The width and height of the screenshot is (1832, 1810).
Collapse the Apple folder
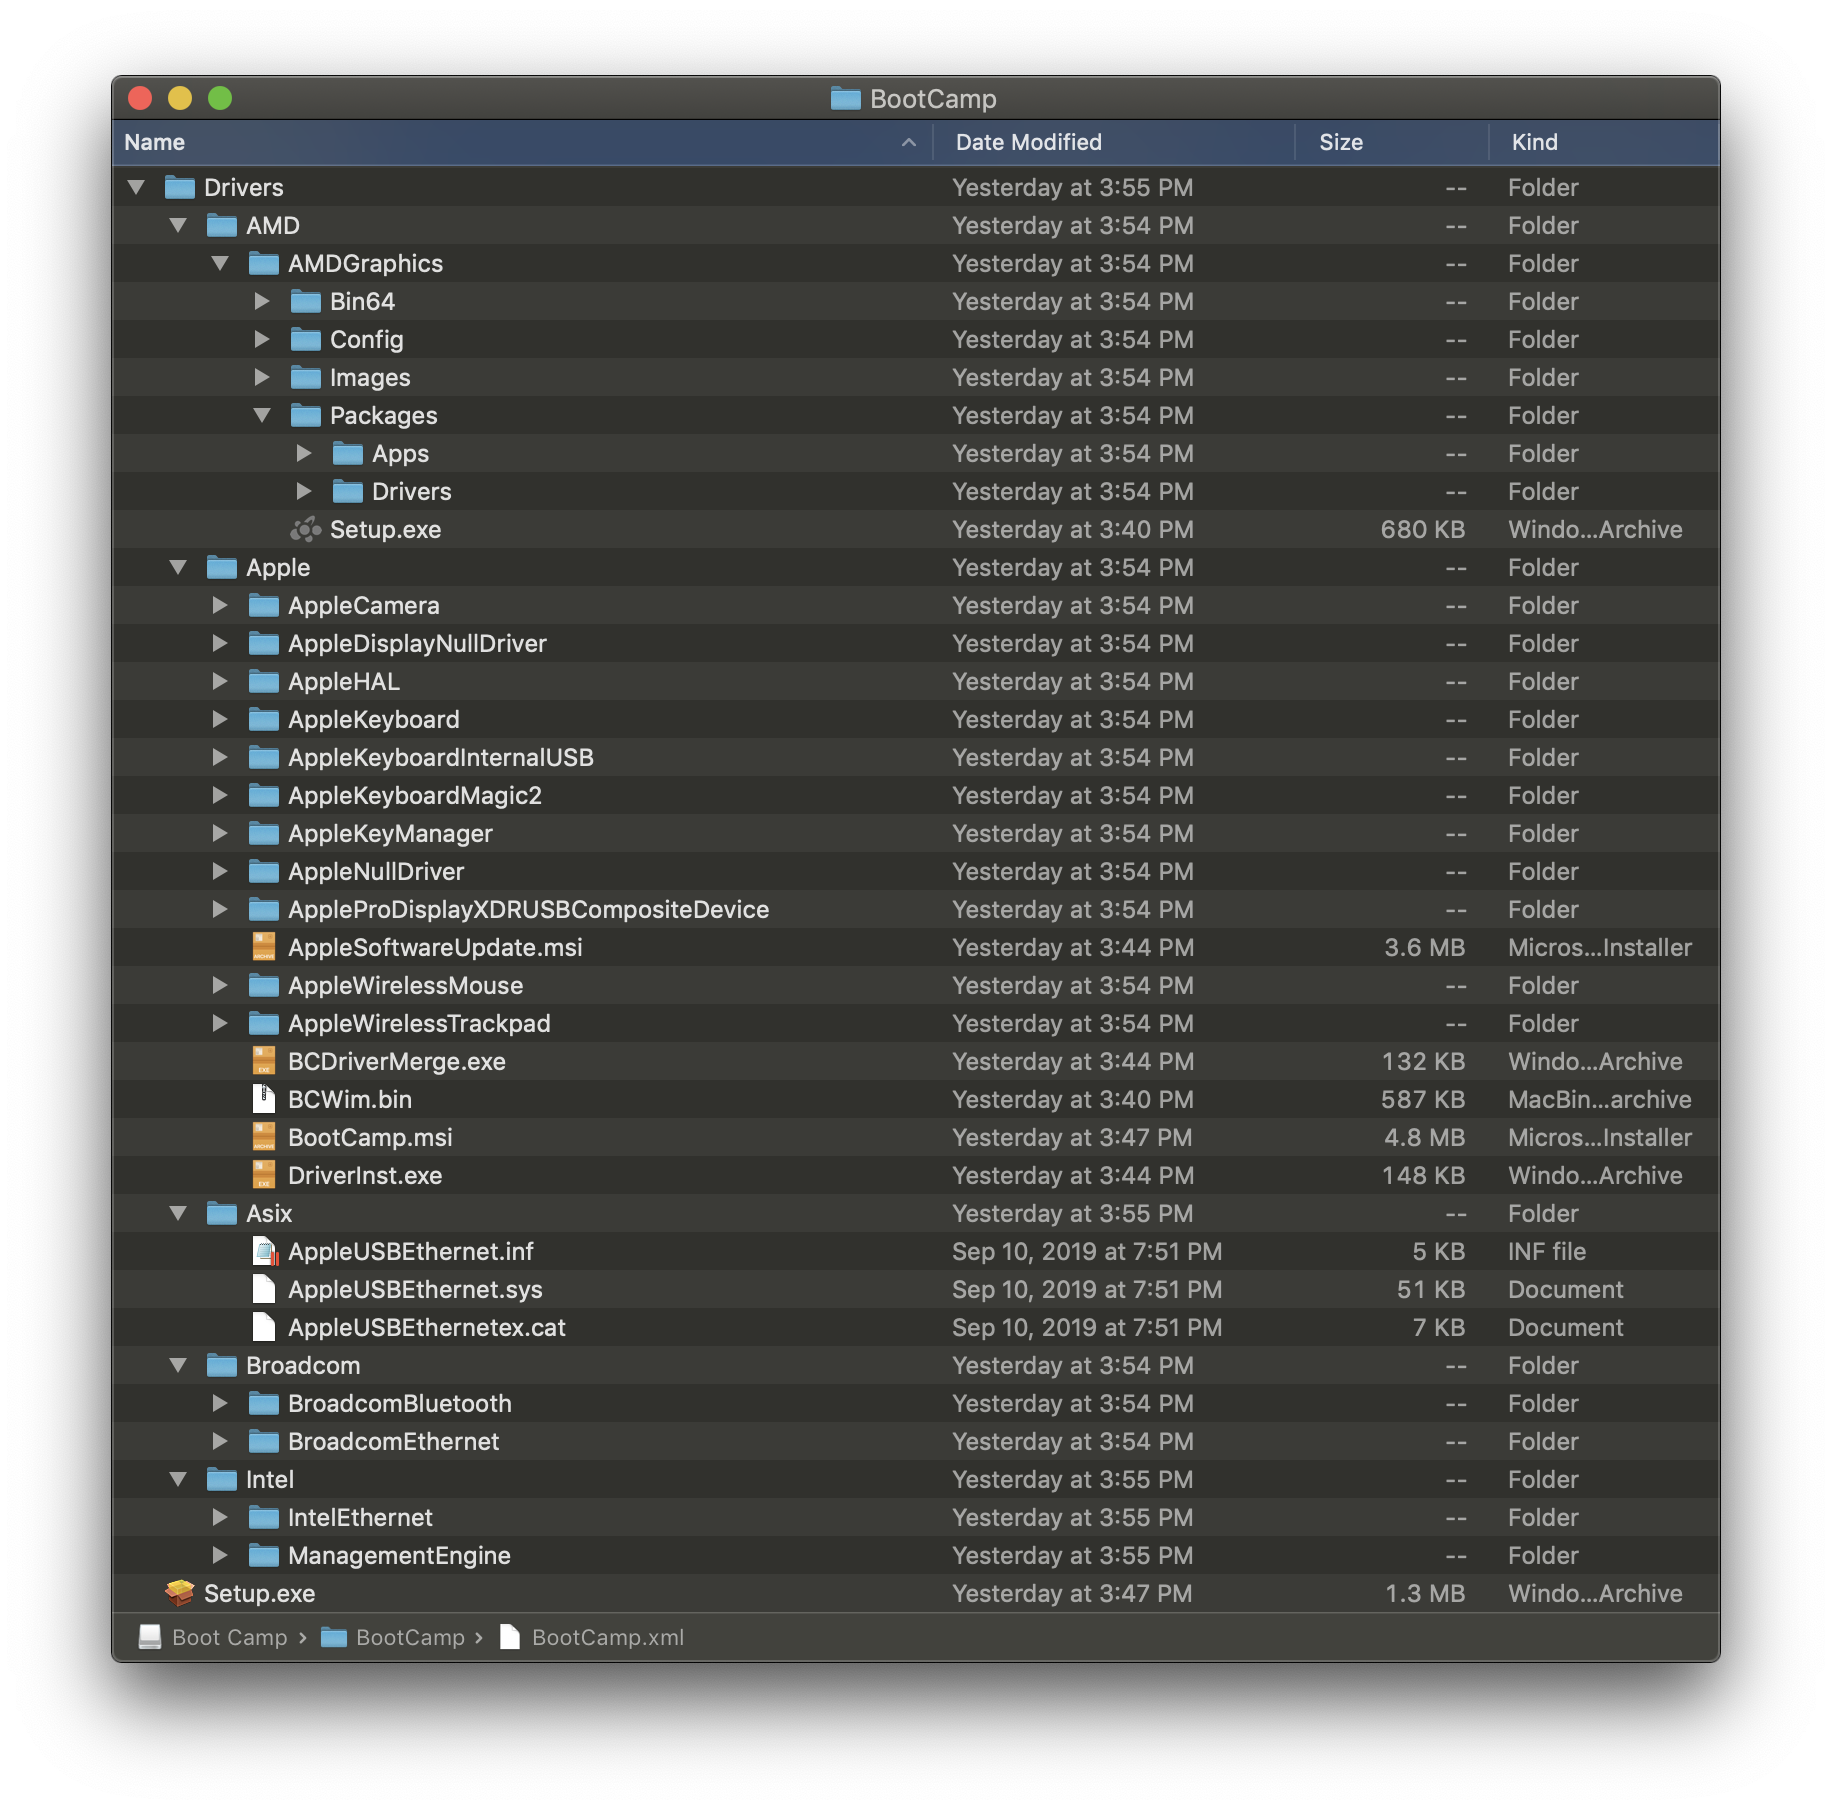coord(179,567)
